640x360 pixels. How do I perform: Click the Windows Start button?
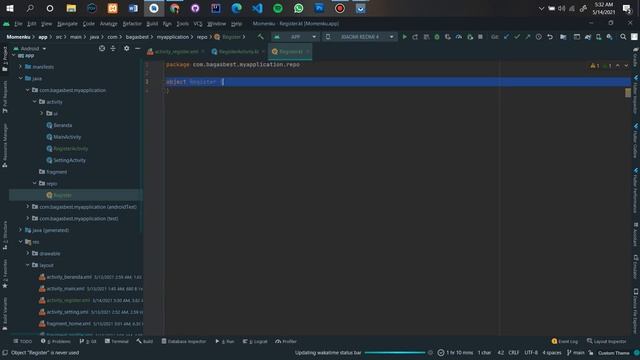click(x=10, y=8)
